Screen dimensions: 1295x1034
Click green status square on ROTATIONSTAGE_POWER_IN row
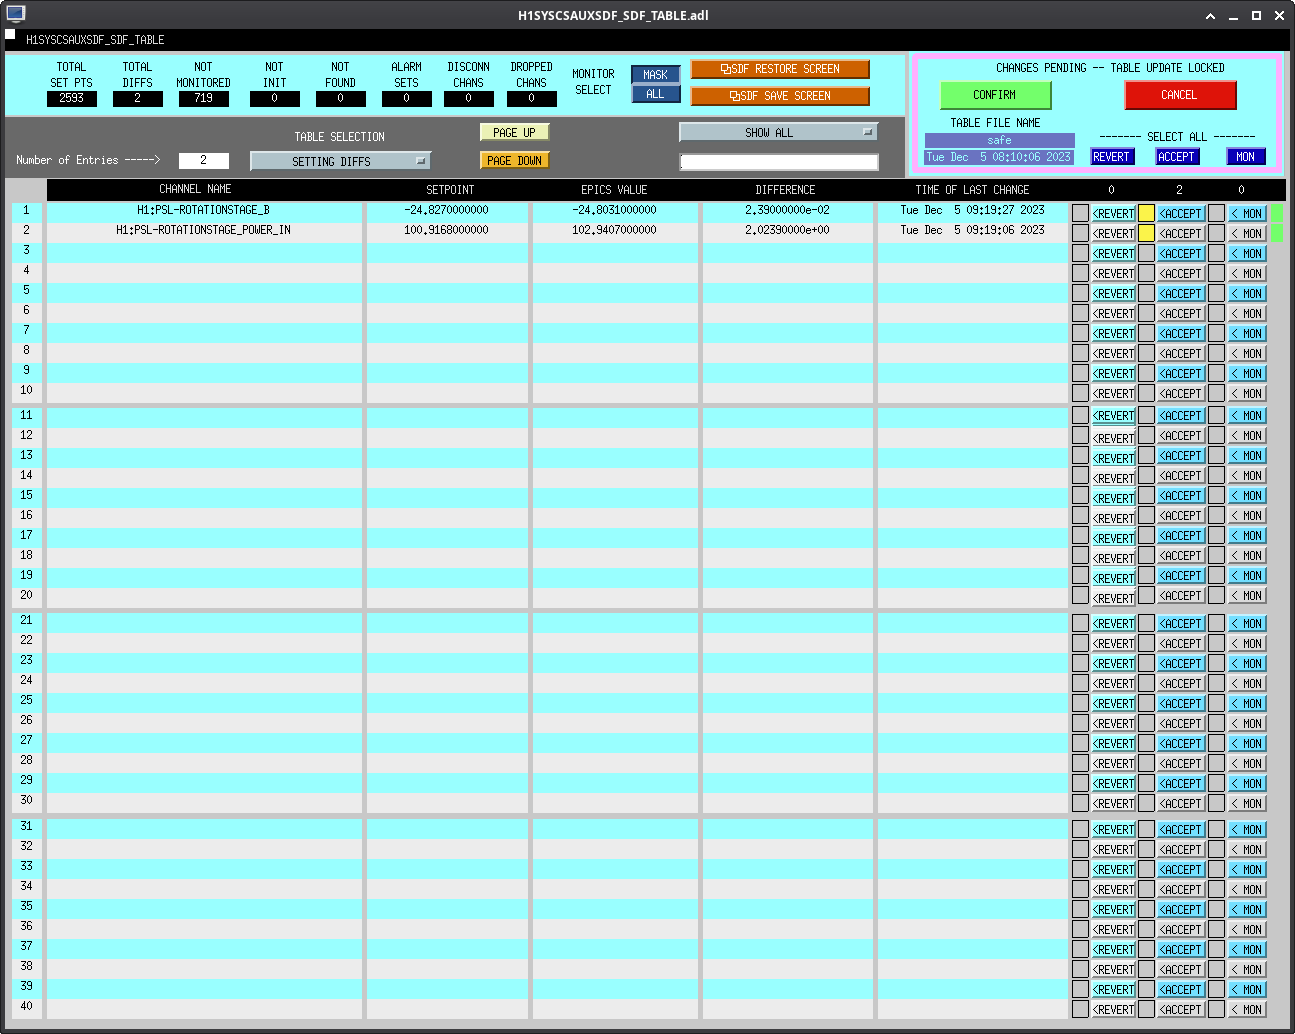(1277, 233)
